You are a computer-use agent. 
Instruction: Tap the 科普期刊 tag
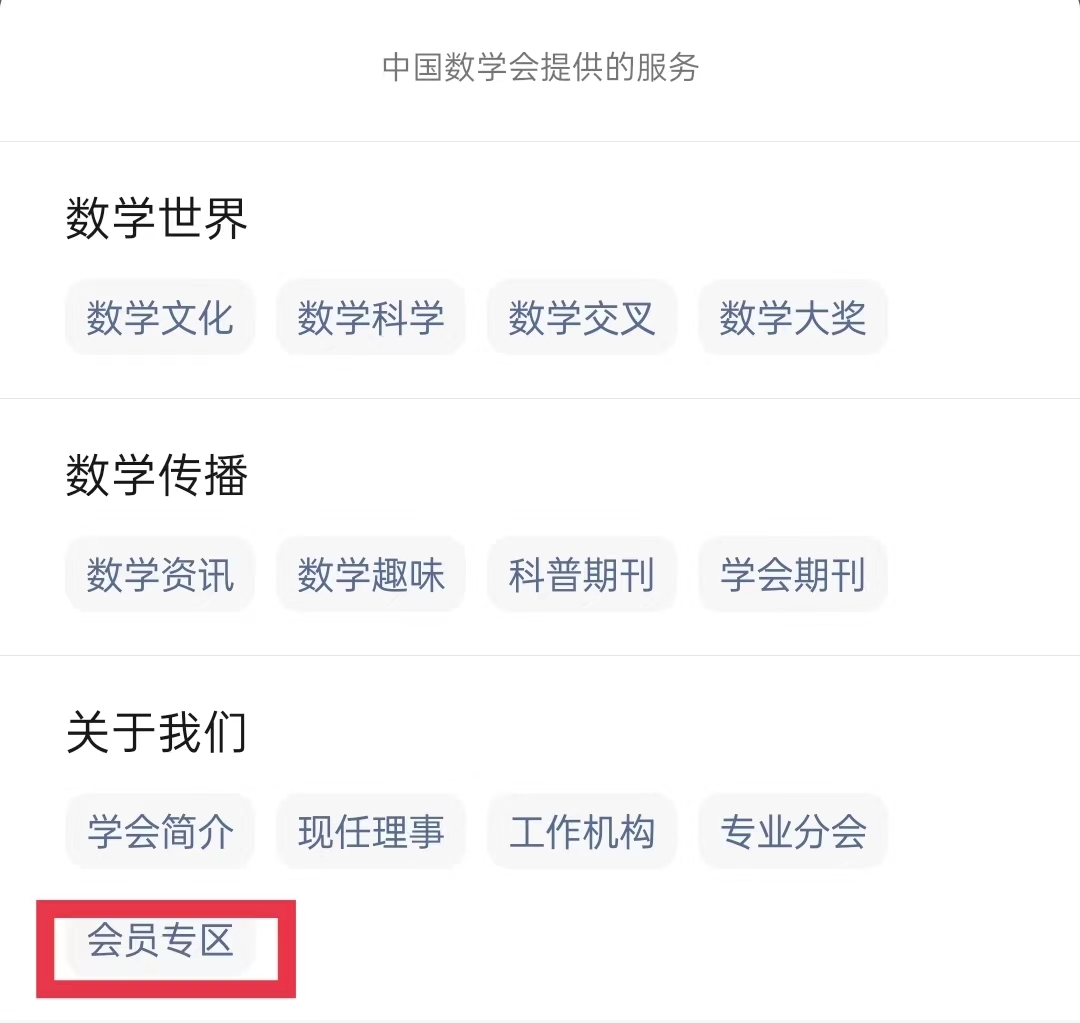[x=582, y=576]
